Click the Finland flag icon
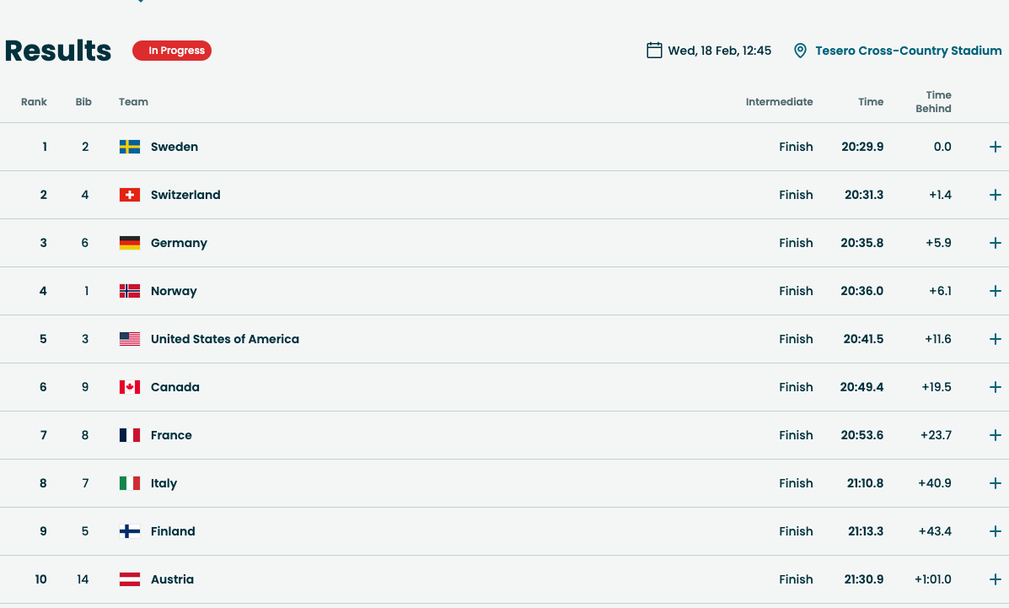Screen dimensions: 1009x608 (129, 531)
